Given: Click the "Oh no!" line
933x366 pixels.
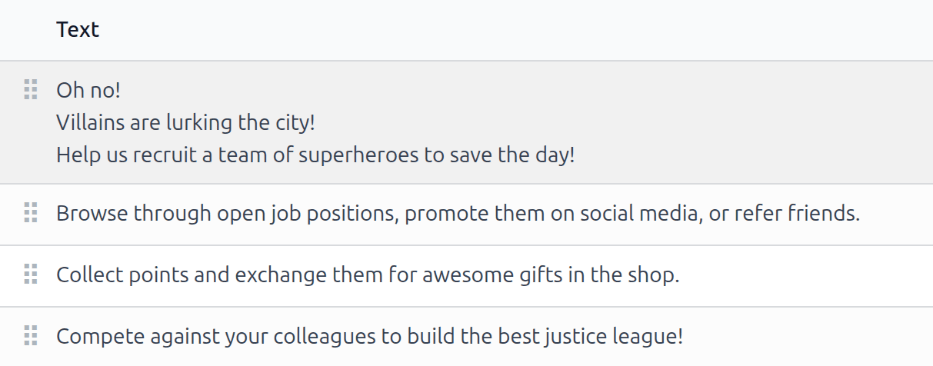Looking at the screenshot, I should coord(88,90).
